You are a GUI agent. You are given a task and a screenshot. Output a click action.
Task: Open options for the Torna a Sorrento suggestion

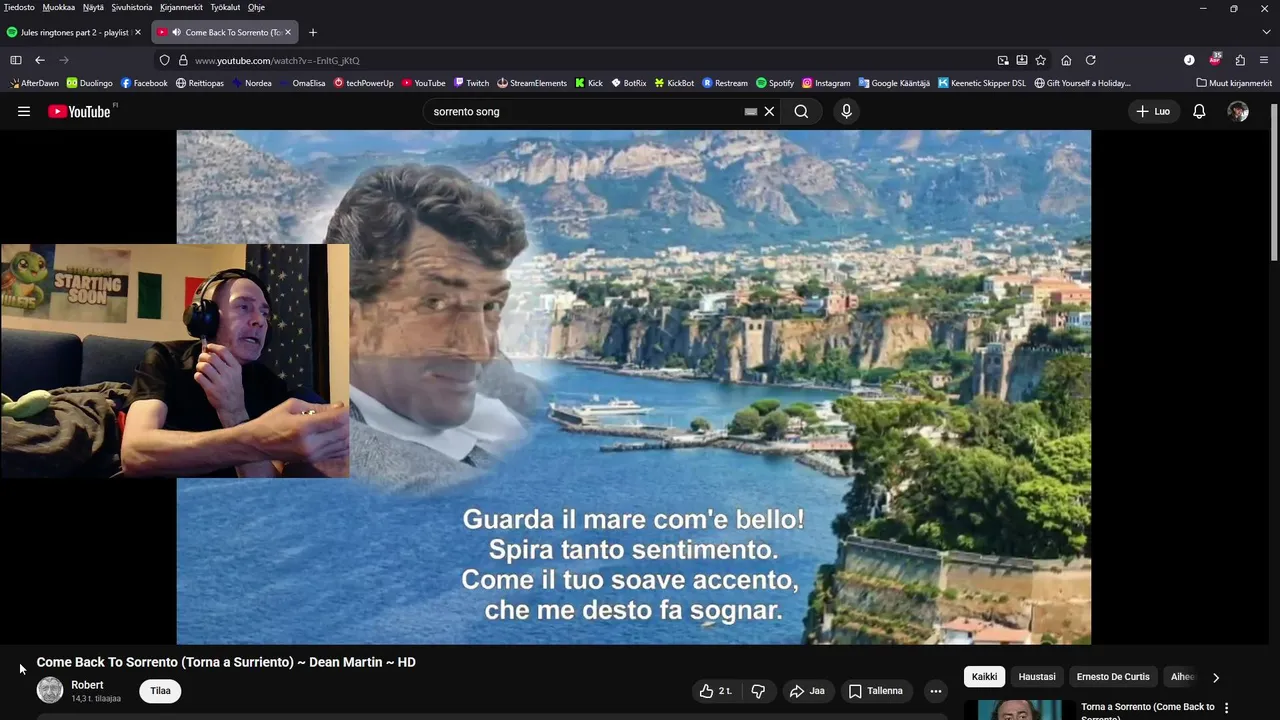tap(1227, 708)
